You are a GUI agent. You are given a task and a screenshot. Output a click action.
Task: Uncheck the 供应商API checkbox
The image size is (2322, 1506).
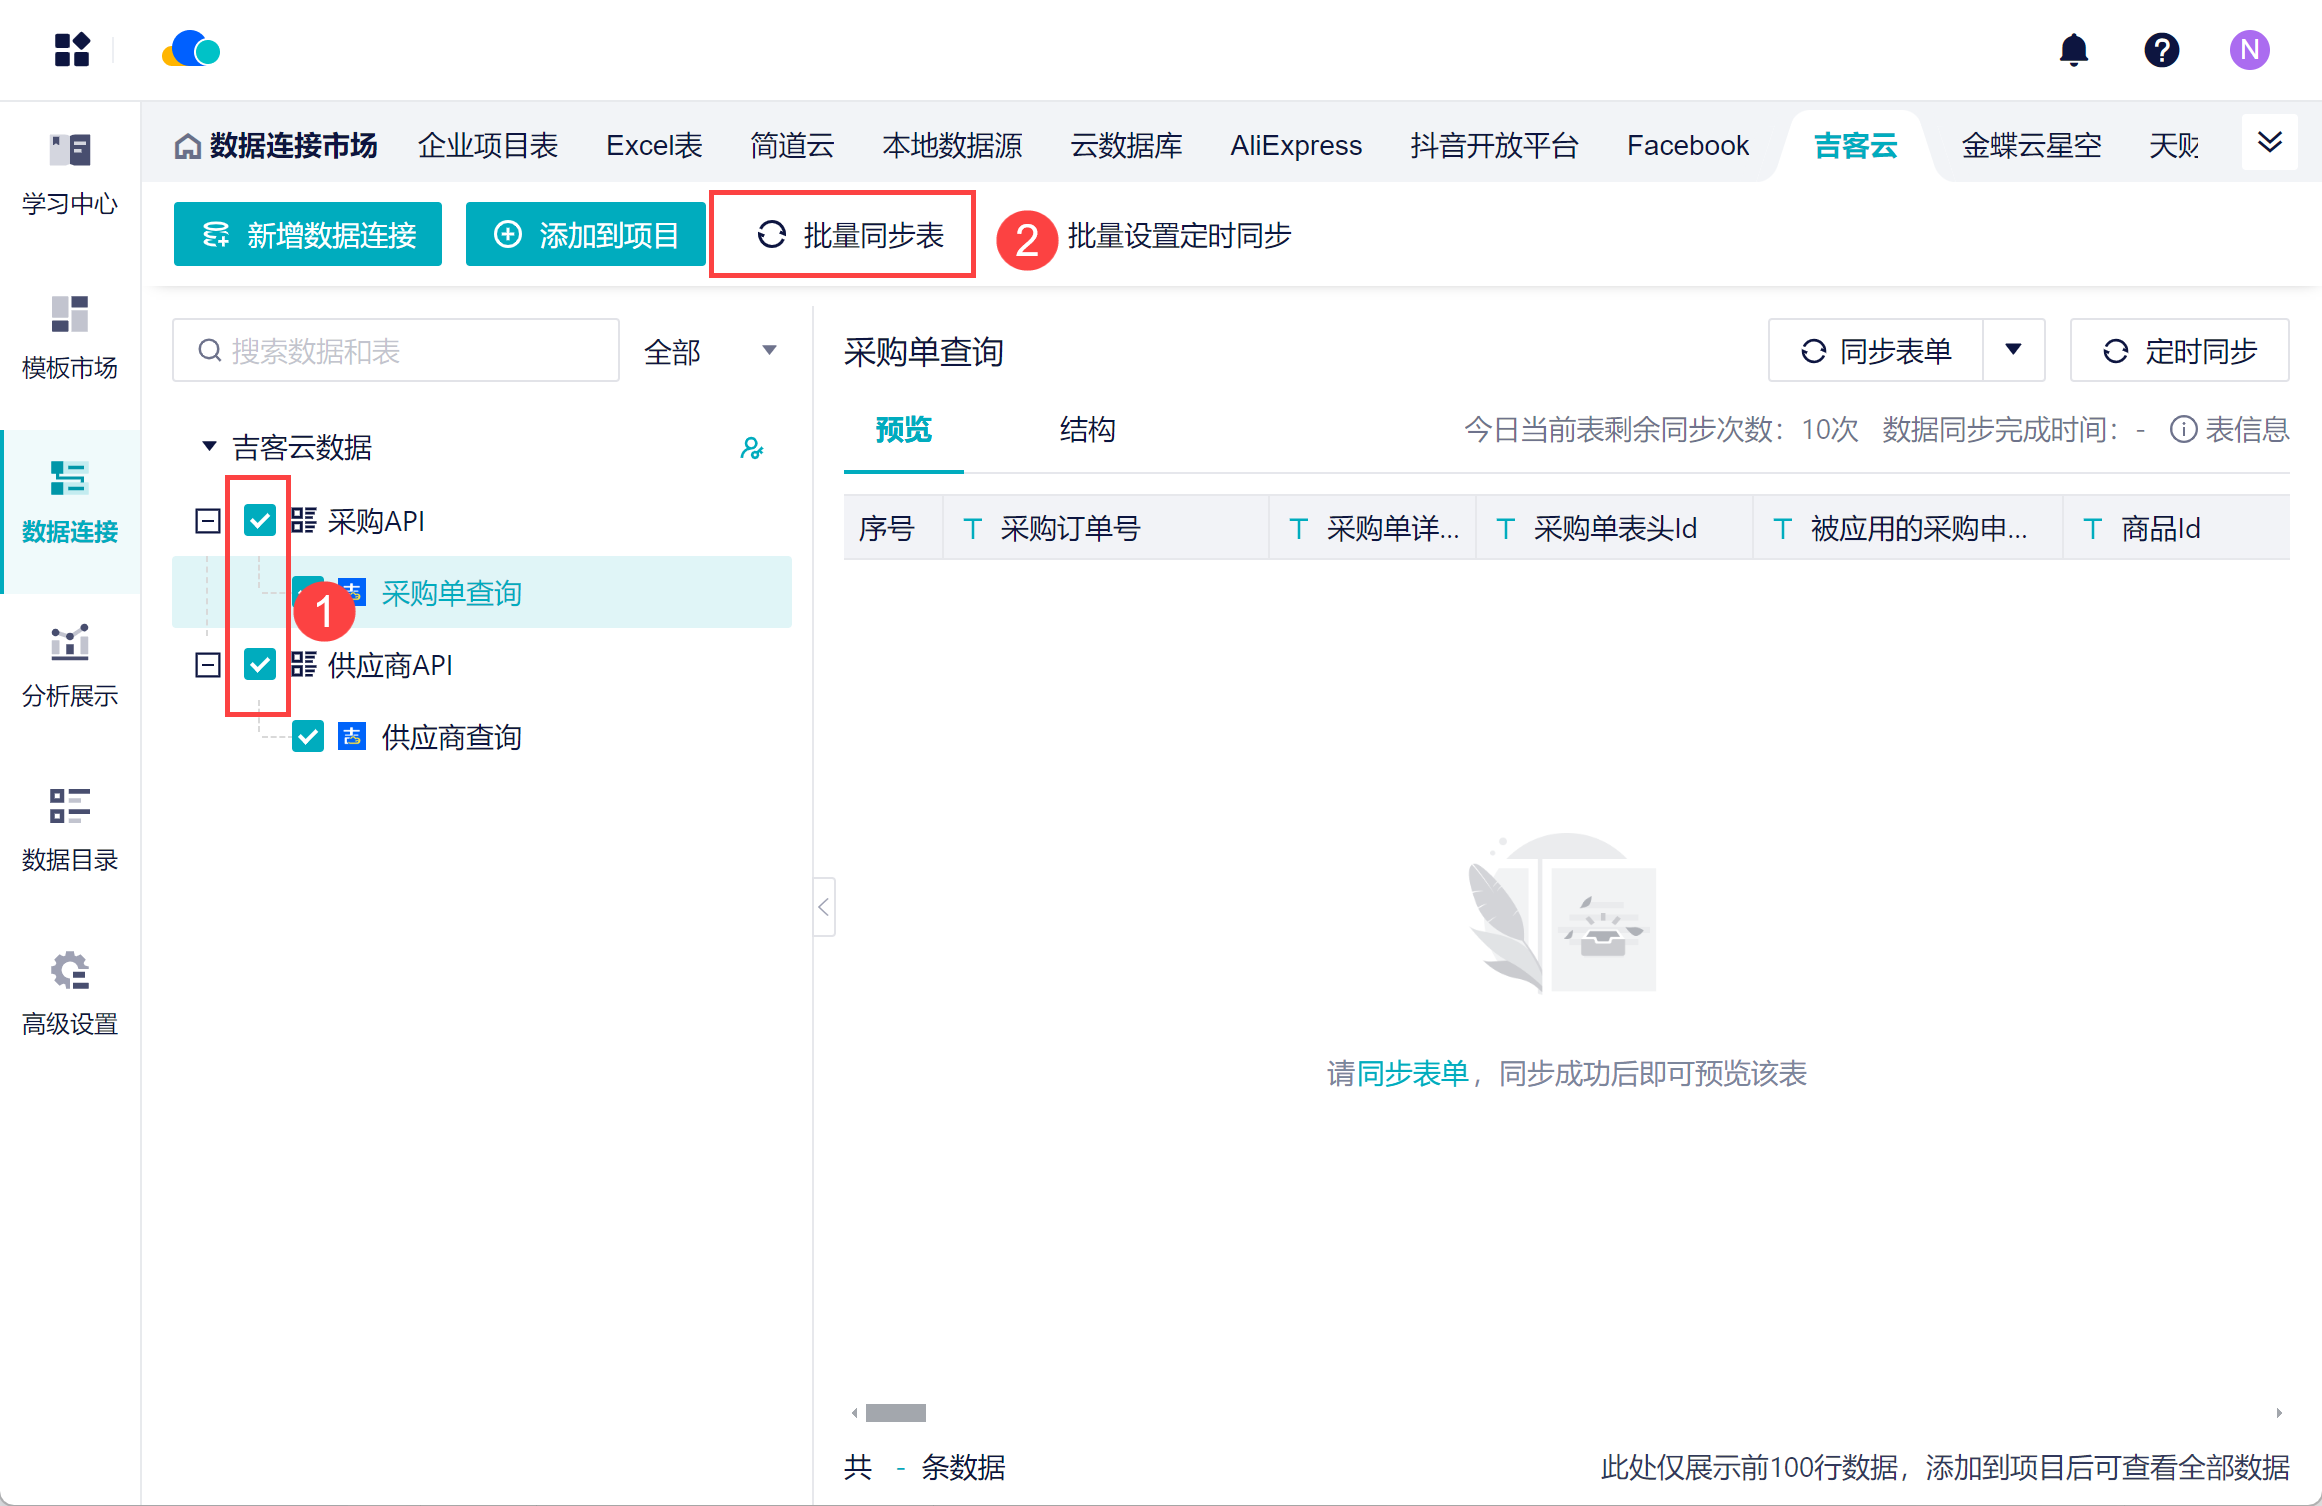tap(260, 664)
